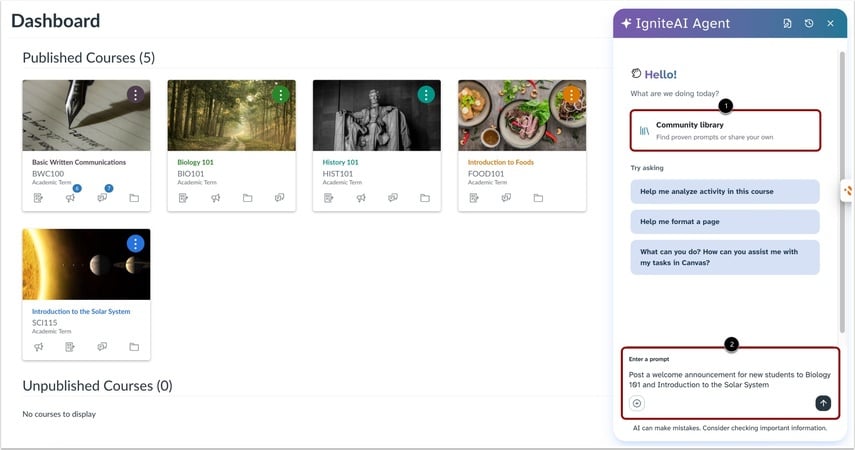This screenshot has width=855, height=450.
Task: Open Assignments icon on History 101 card
Action: (x=329, y=198)
